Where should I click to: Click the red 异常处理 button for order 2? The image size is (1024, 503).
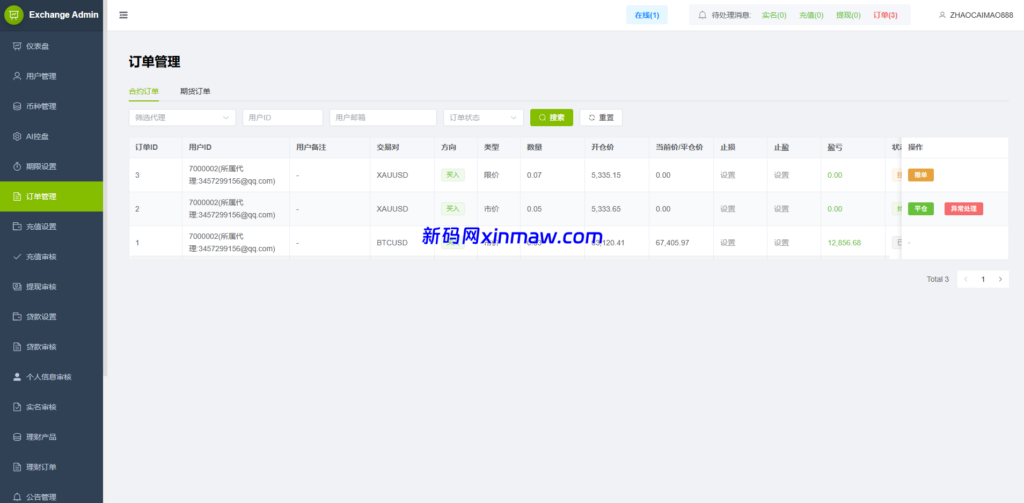(x=963, y=209)
